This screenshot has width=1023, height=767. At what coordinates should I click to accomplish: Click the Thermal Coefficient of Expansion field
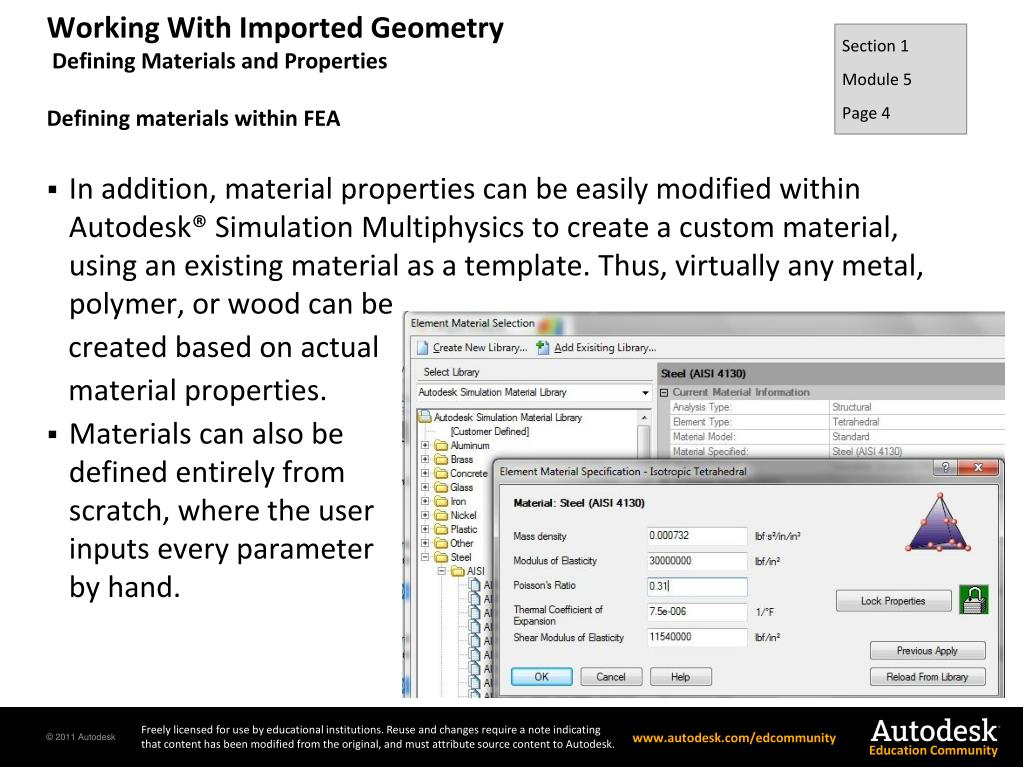(x=697, y=612)
